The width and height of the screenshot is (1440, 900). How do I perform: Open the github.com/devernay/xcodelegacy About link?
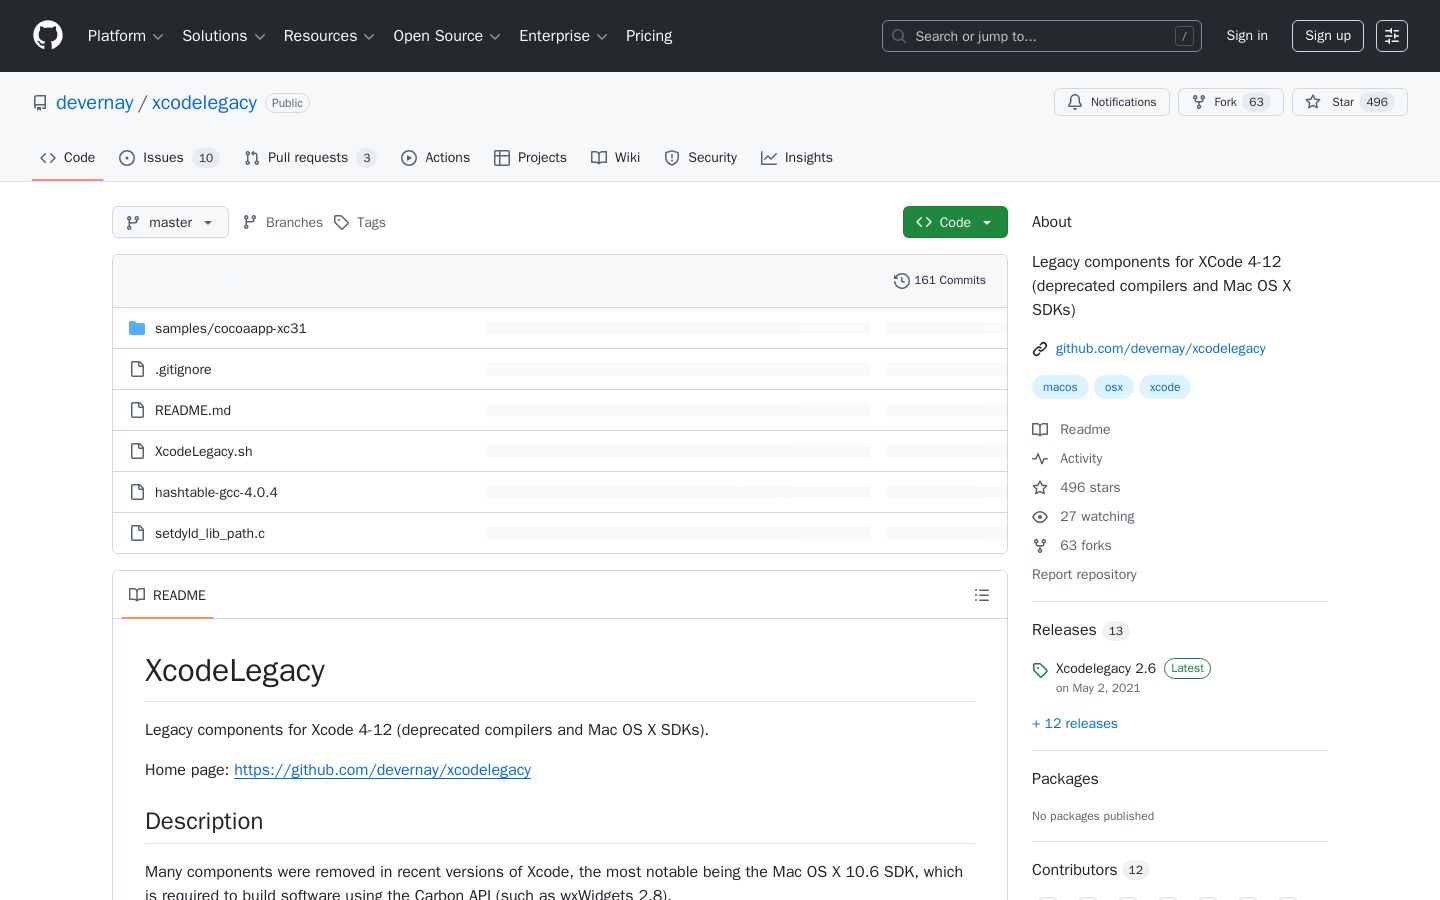point(1160,348)
